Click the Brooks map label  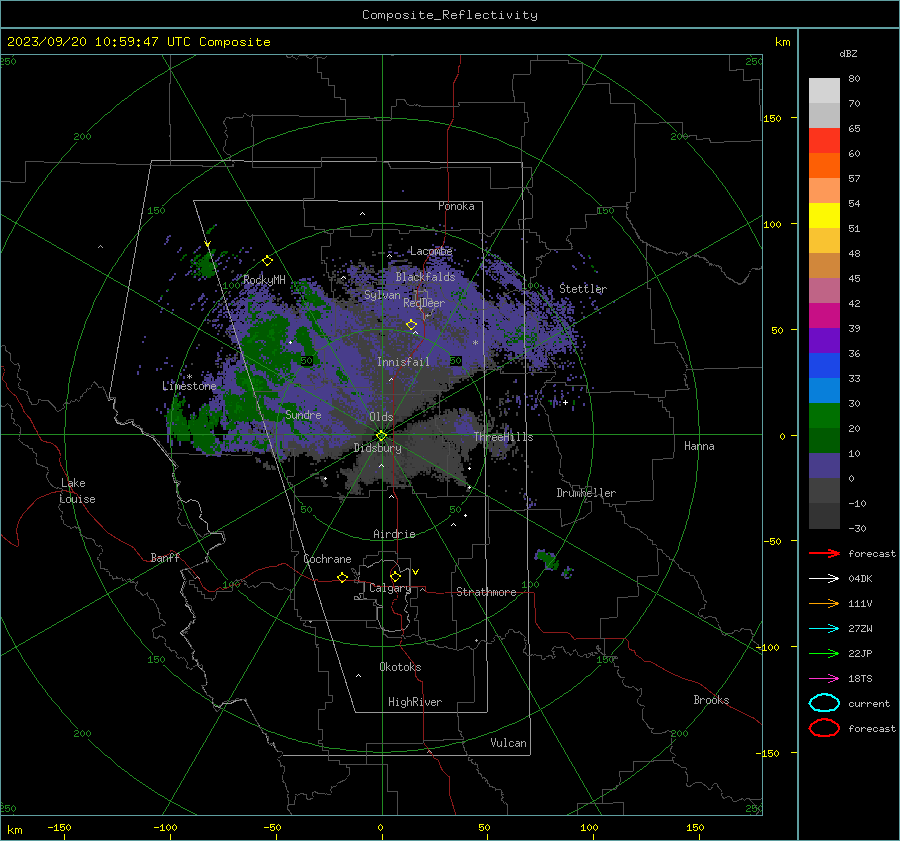tap(711, 700)
